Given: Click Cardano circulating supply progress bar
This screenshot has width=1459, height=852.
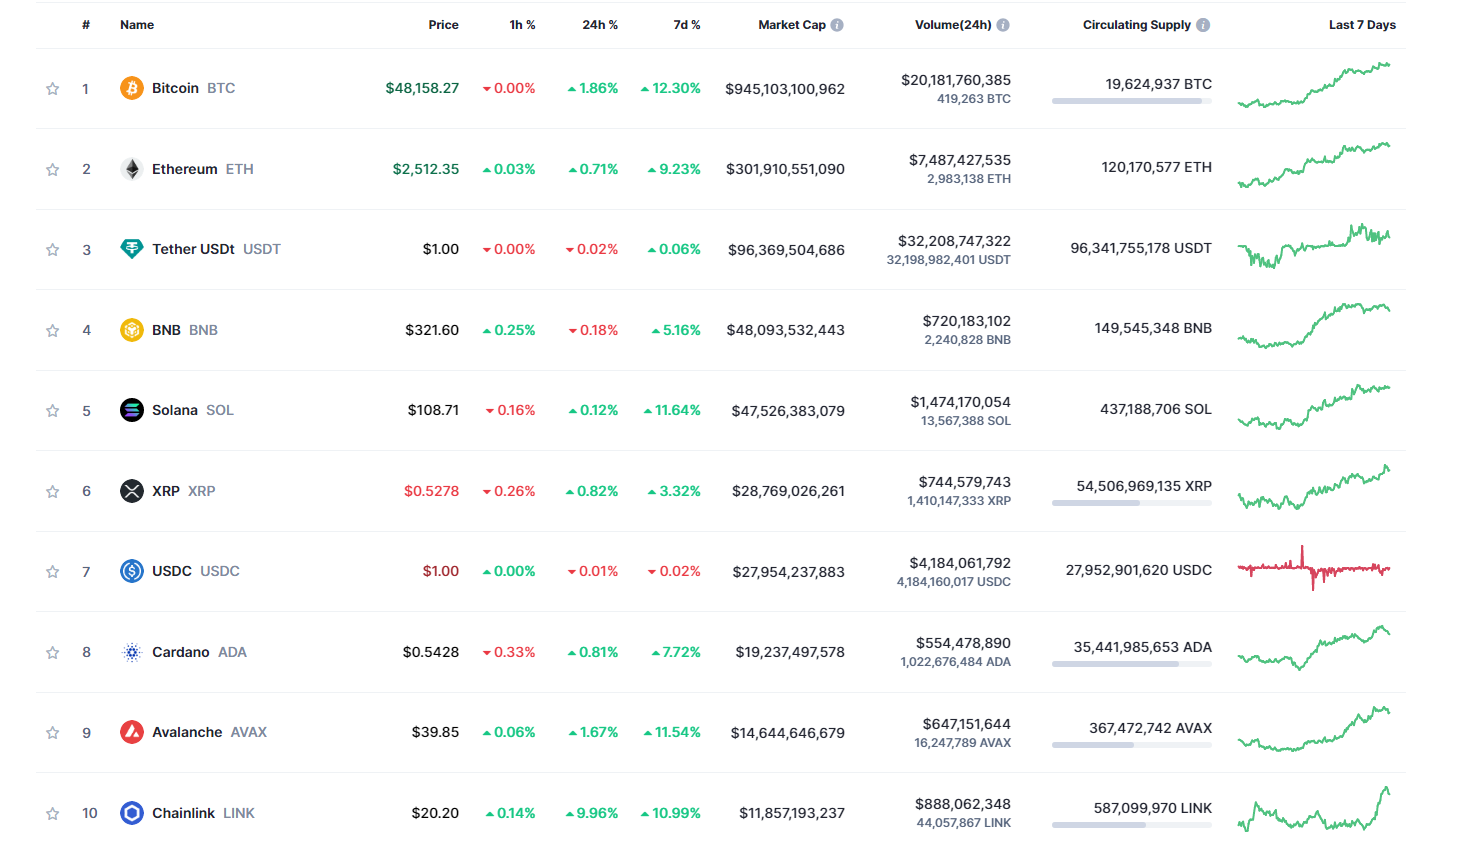Looking at the screenshot, I should pyautogui.click(x=1132, y=664).
